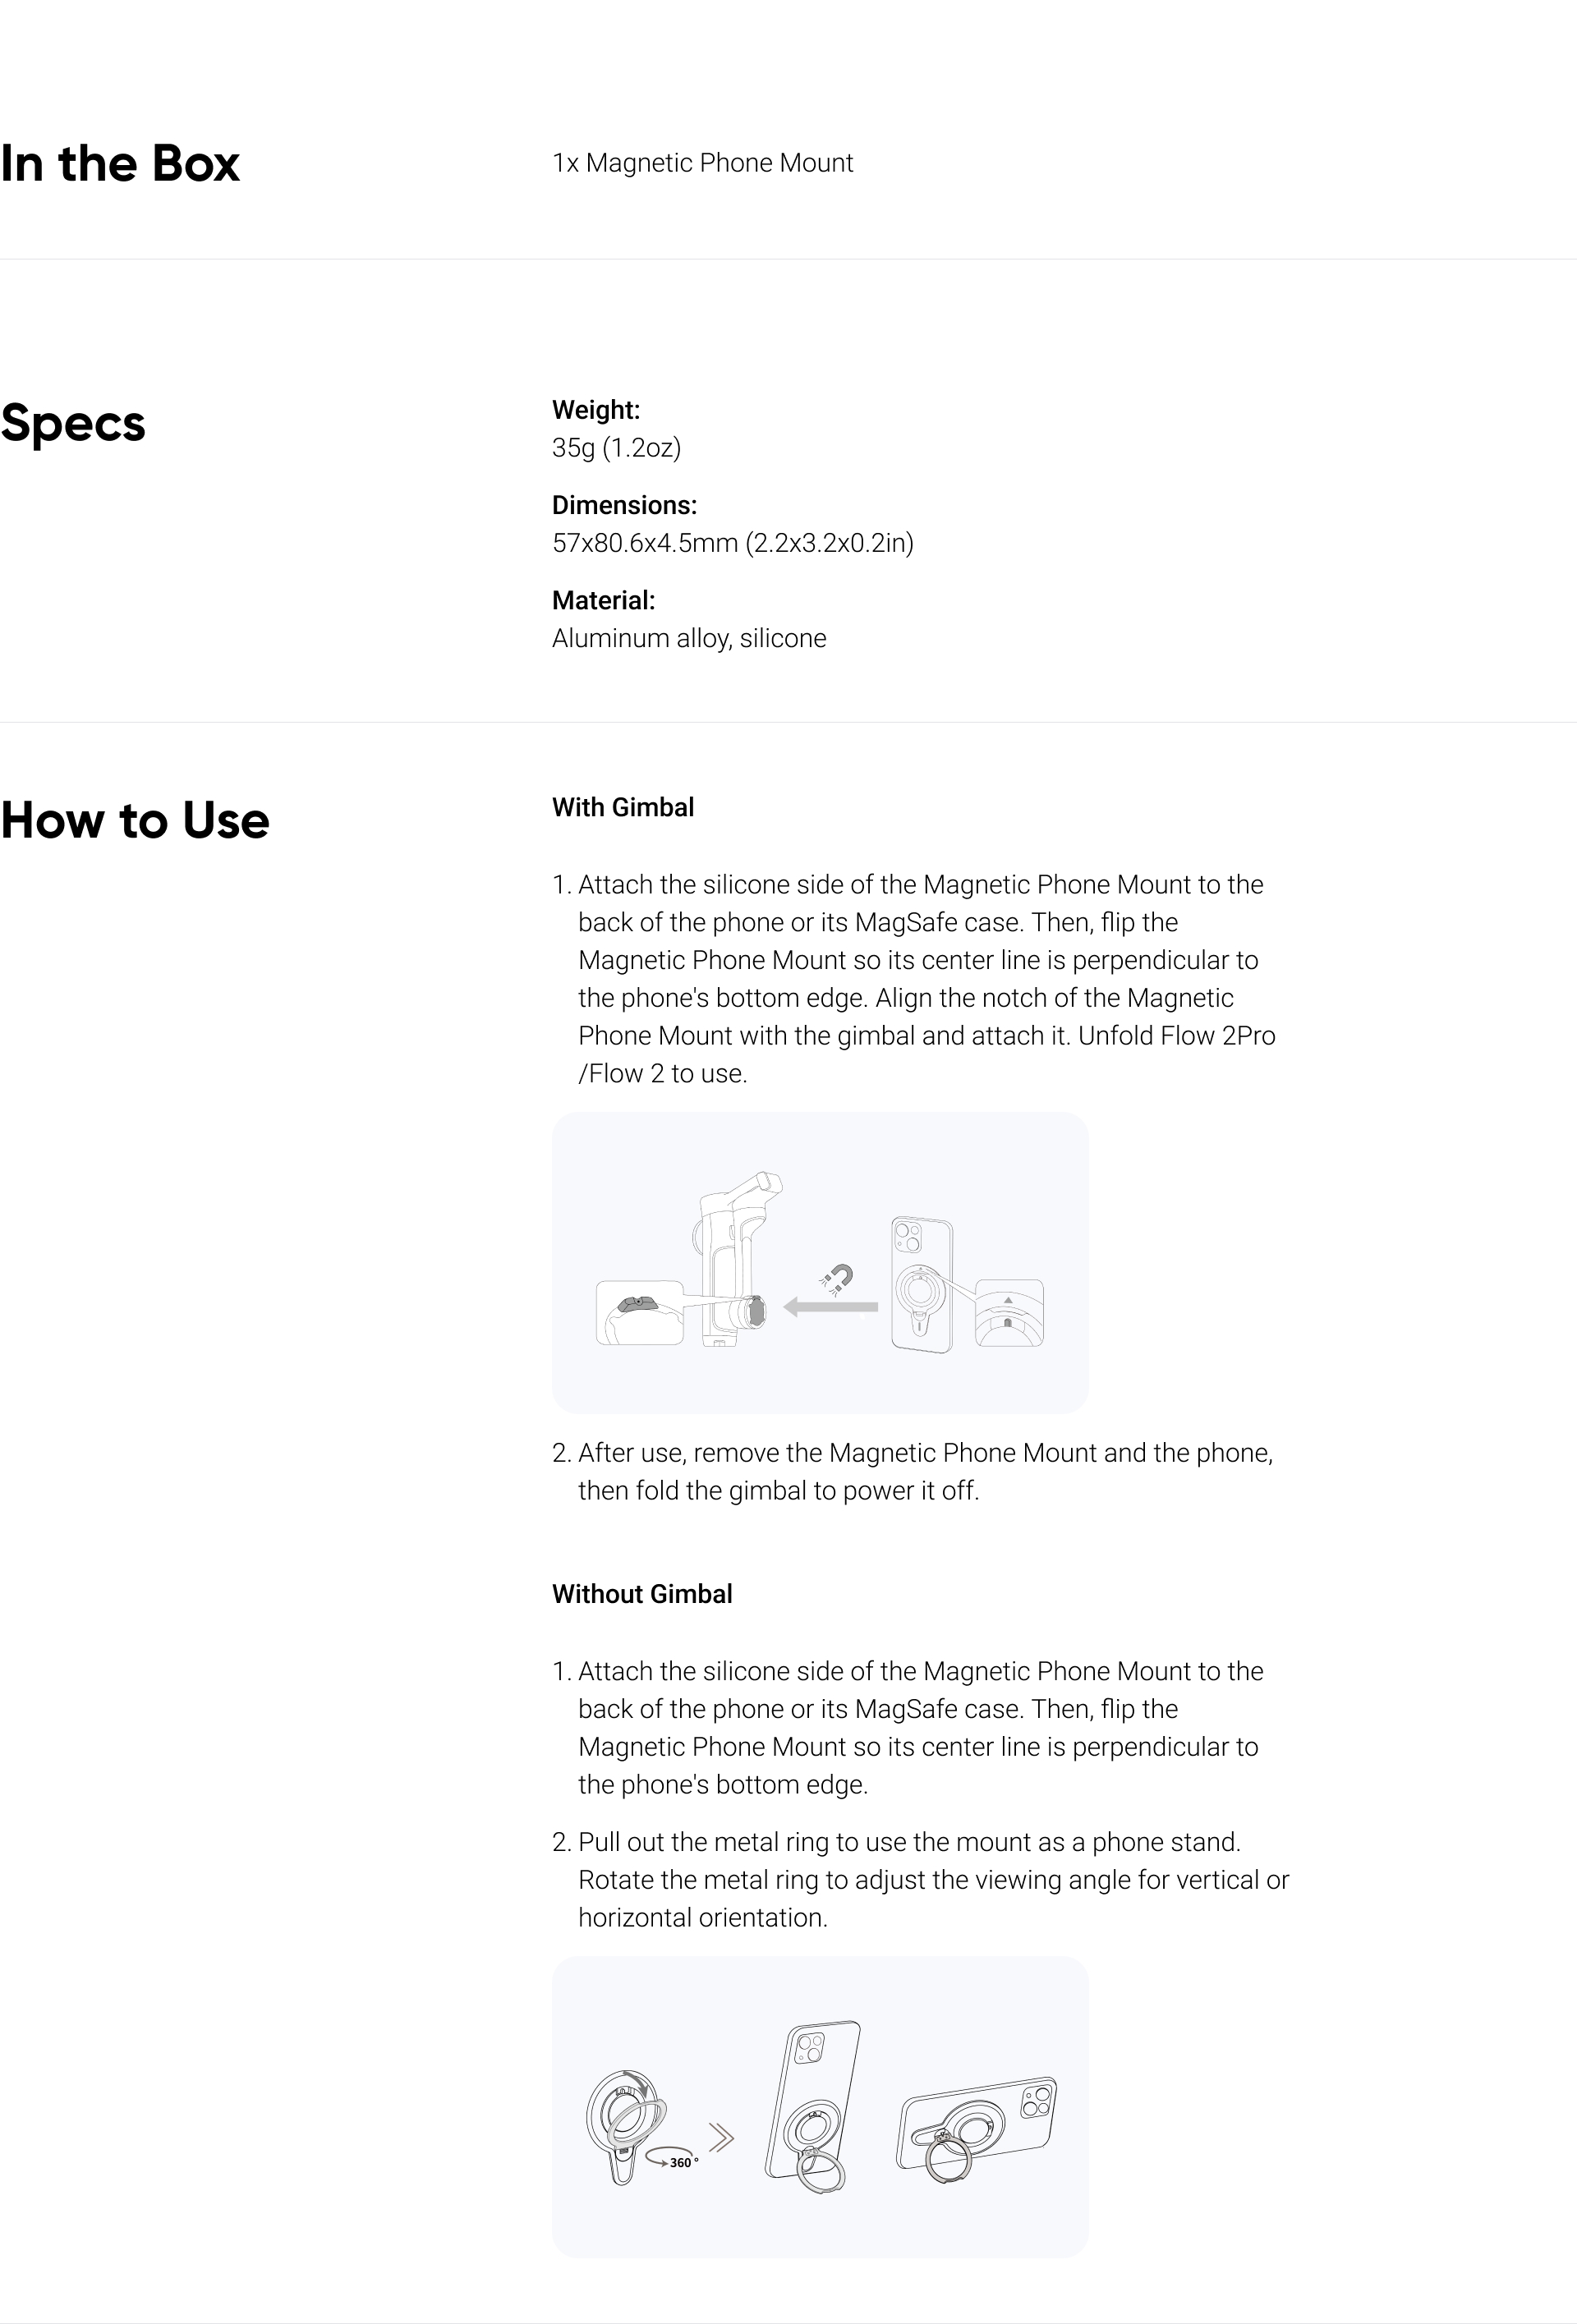Image resolution: width=1577 pixels, height=2324 pixels.
Task: Click the dimensions value '57x80.6x4.5mm'
Action: [645, 543]
